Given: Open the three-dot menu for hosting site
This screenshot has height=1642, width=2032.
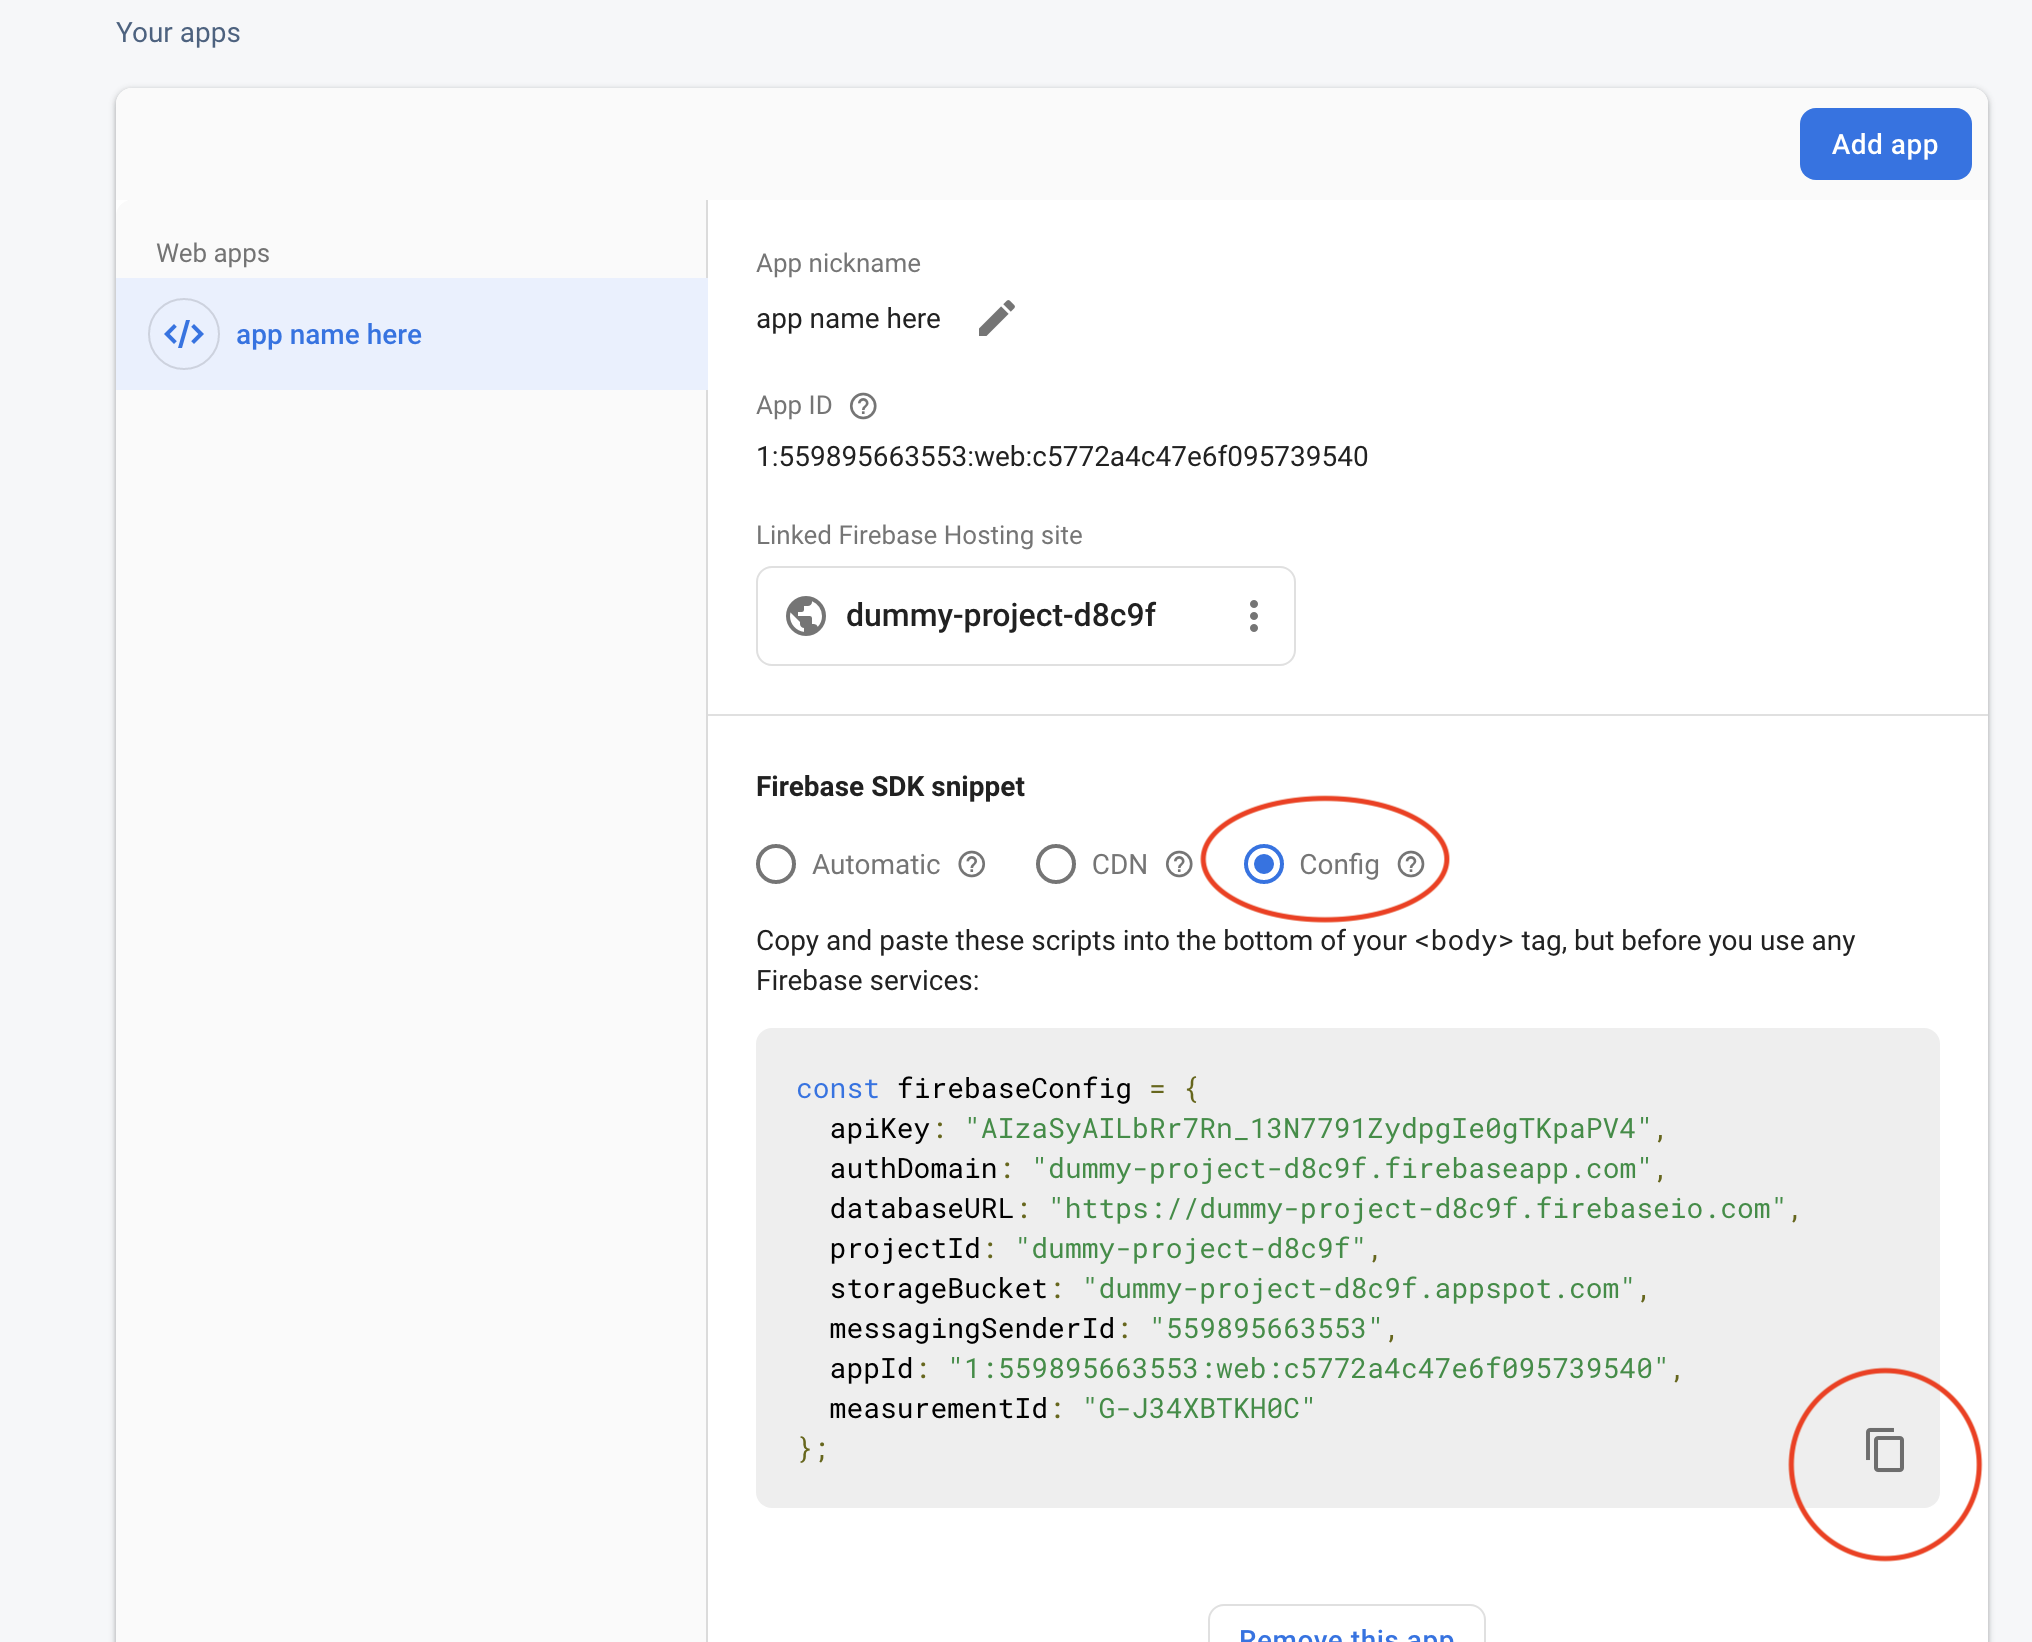Looking at the screenshot, I should [x=1253, y=616].
